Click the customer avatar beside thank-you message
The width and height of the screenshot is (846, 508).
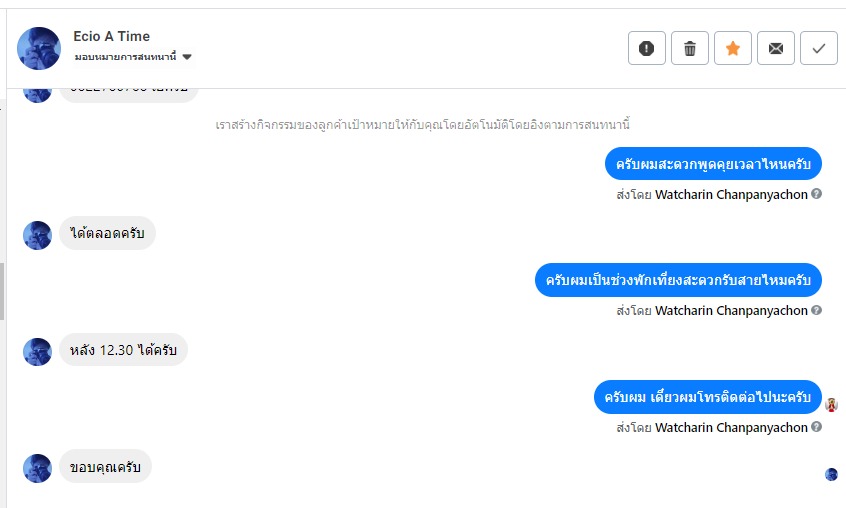click(x=37, y=467)
